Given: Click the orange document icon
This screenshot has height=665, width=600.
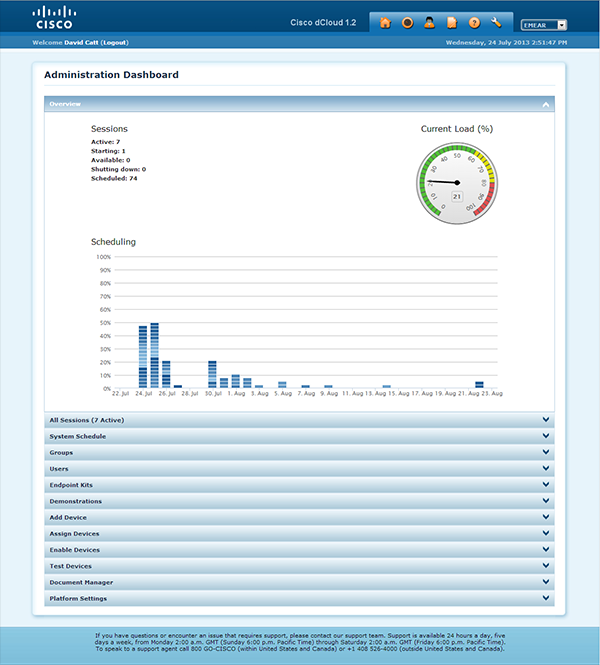Looking at the screenshot, I should (452, 23).
